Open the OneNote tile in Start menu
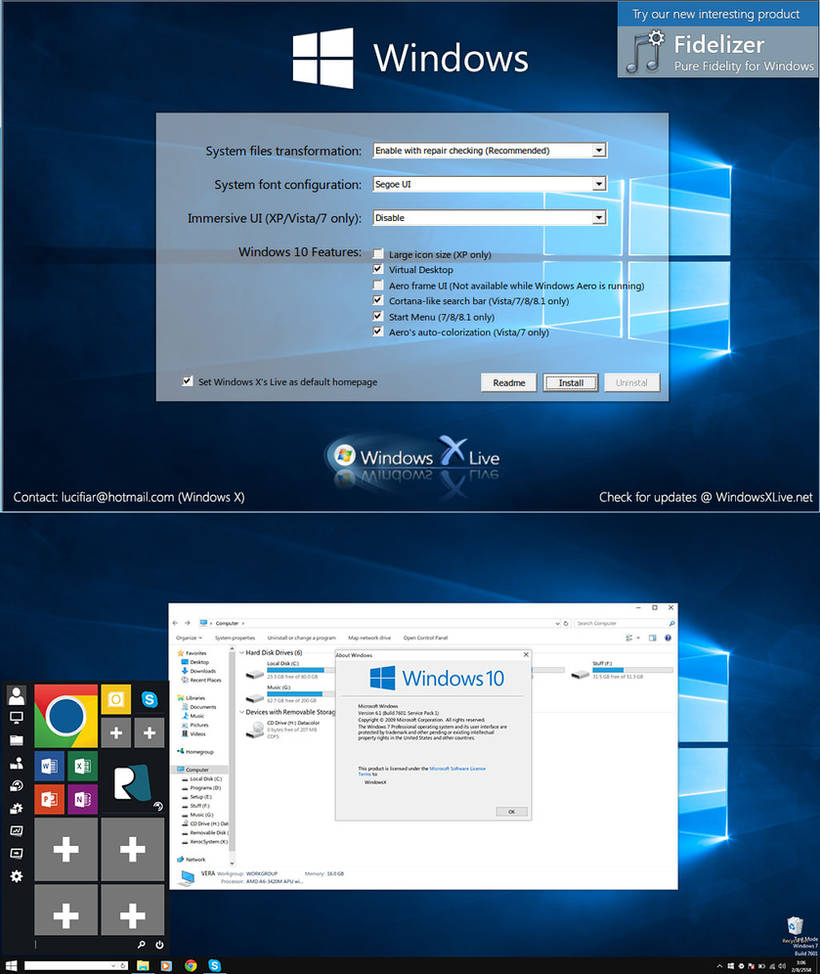820x974 pixels. [x=83, y=799]
